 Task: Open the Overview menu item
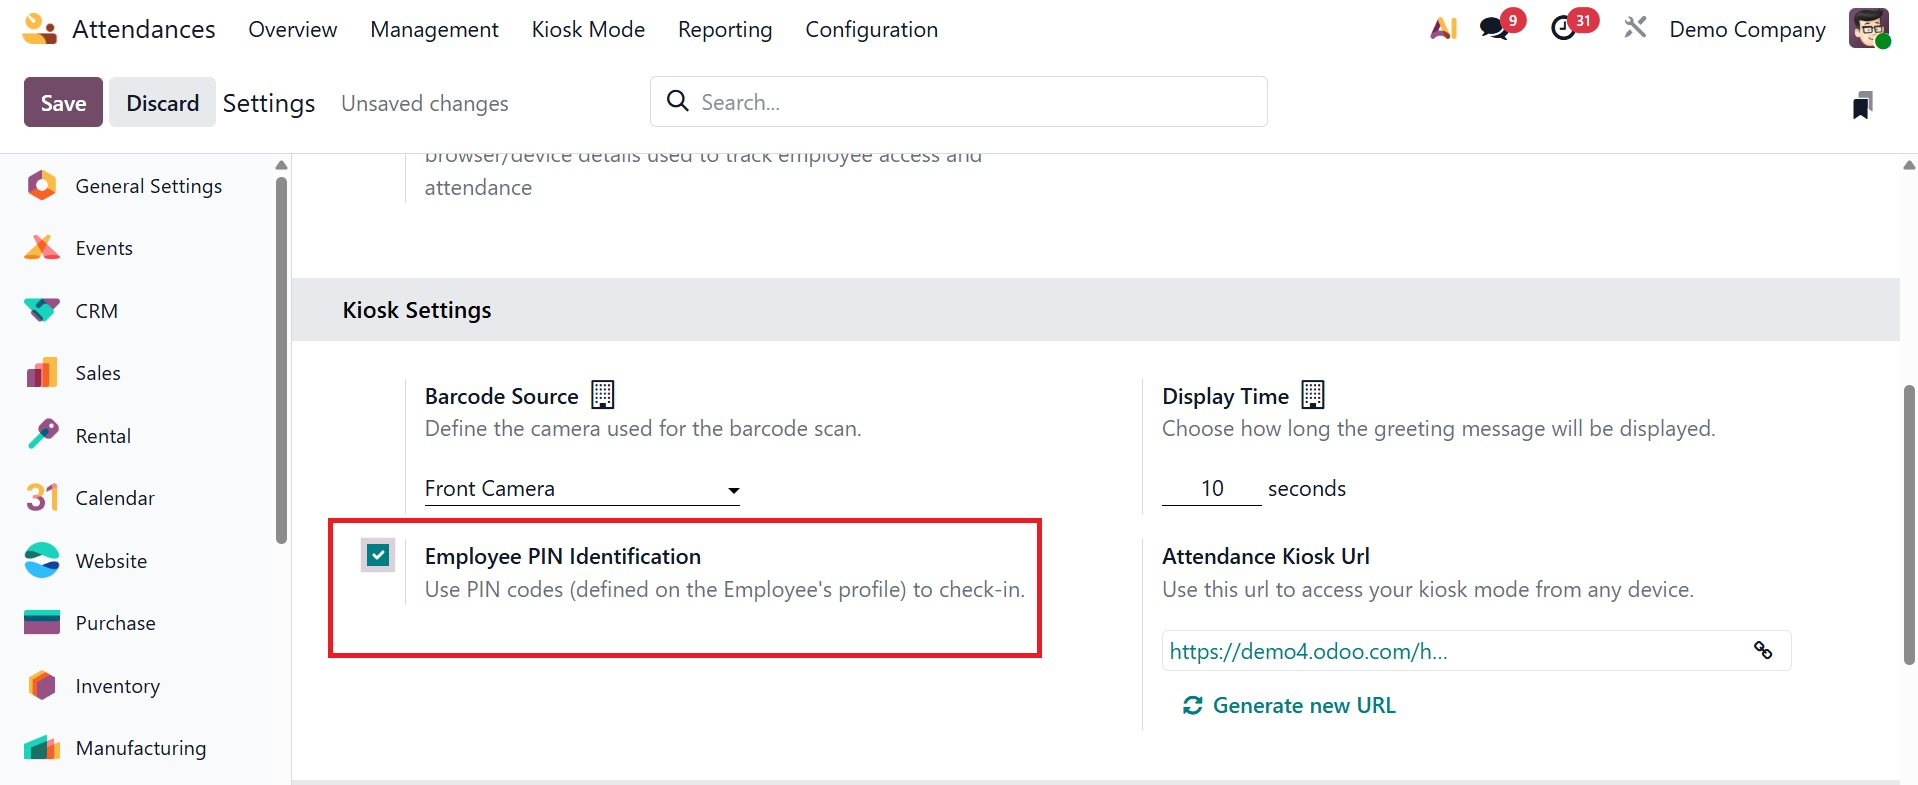tap(292, 30)
